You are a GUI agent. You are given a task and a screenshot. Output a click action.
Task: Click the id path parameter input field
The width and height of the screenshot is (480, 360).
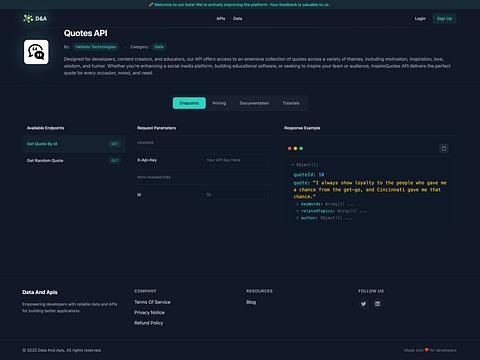click(x=235, y=195)
